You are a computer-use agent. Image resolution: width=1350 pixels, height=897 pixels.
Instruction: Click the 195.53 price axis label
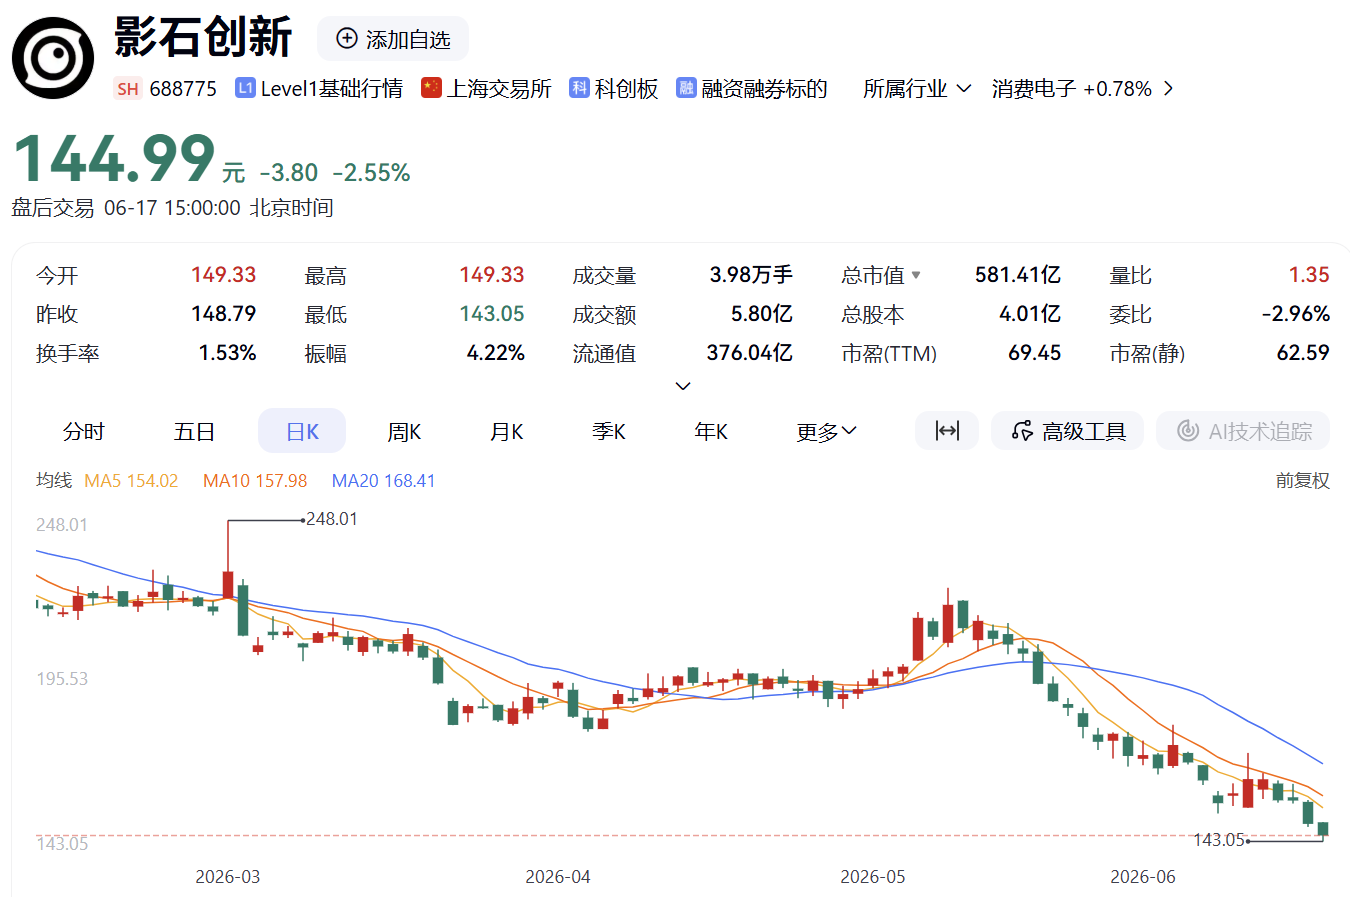coord(62,679)
